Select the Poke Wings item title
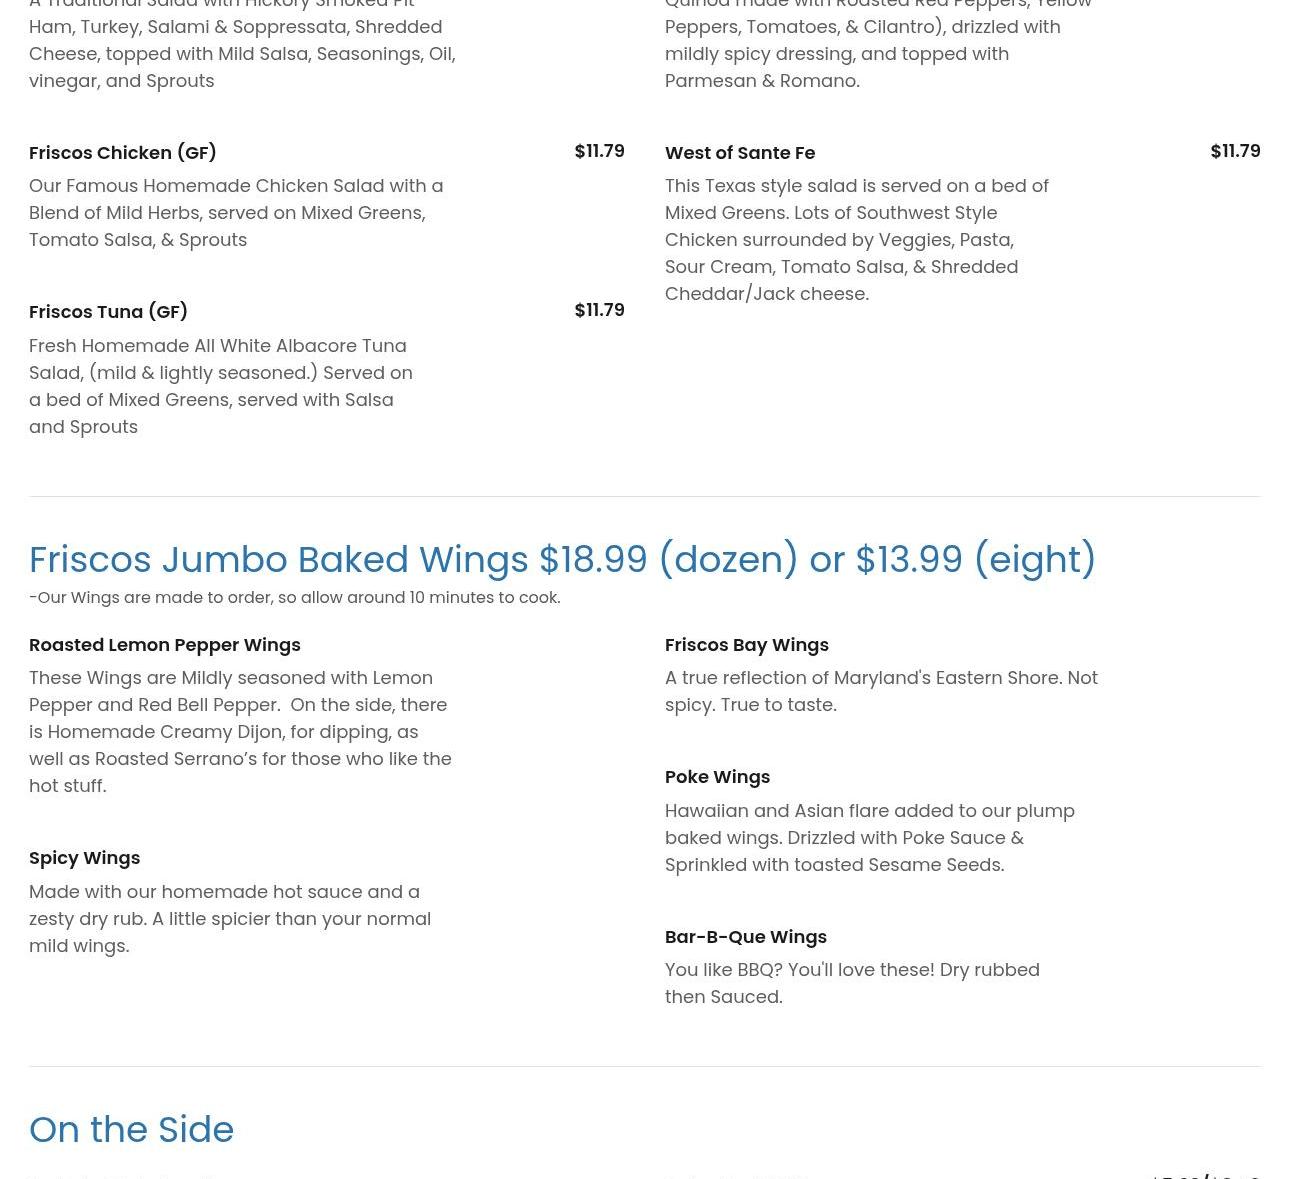The image size is (1290, 1179). (x=717, y=777)
